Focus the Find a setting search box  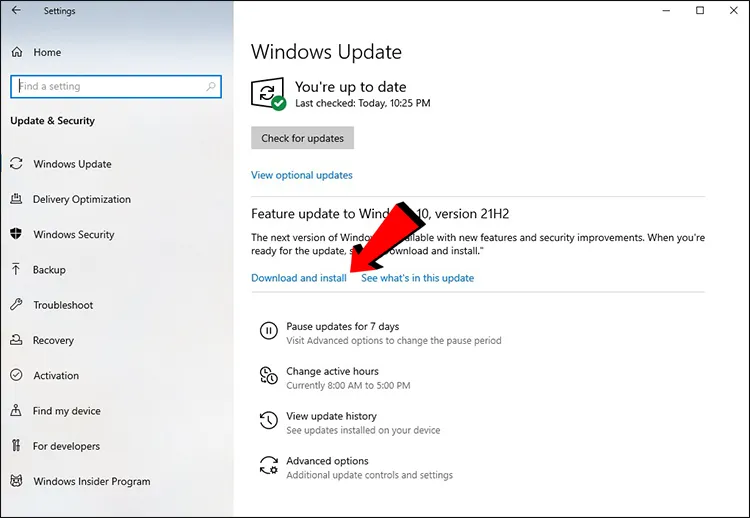(x=116, y=87)
